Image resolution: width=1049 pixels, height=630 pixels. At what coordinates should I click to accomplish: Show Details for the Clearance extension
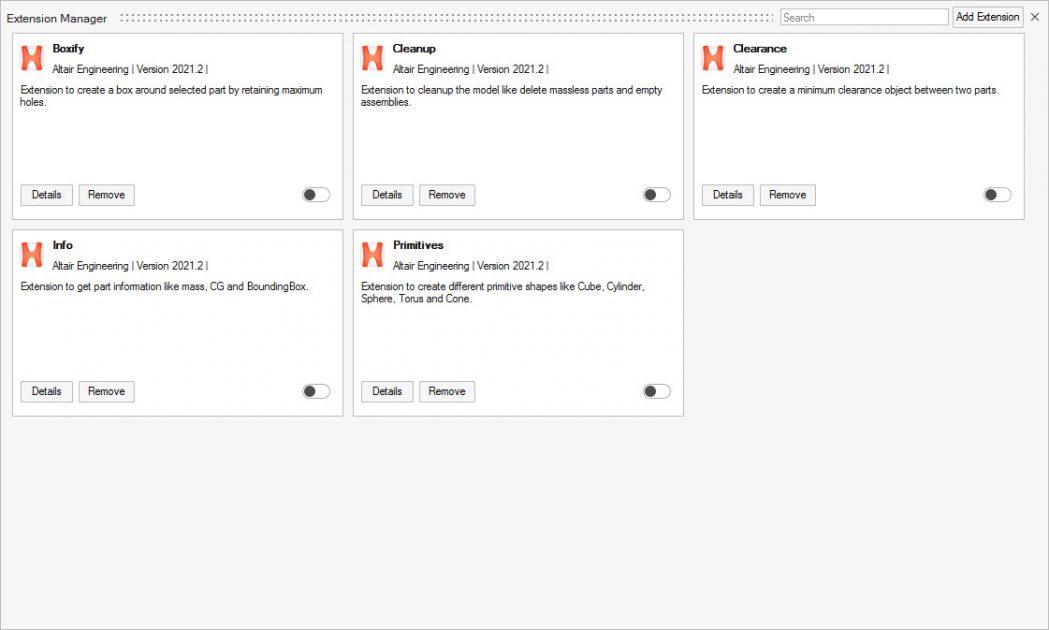[x=728, y=195]
